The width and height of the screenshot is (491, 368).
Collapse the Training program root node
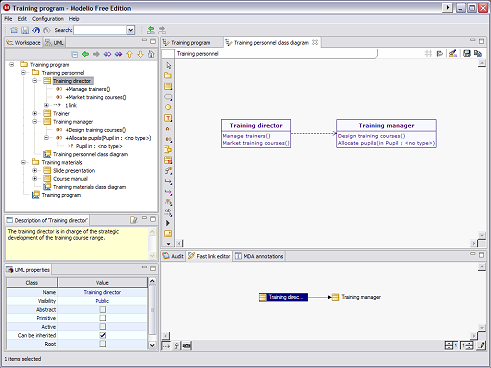pyautogui.click(x=12, y=65)
